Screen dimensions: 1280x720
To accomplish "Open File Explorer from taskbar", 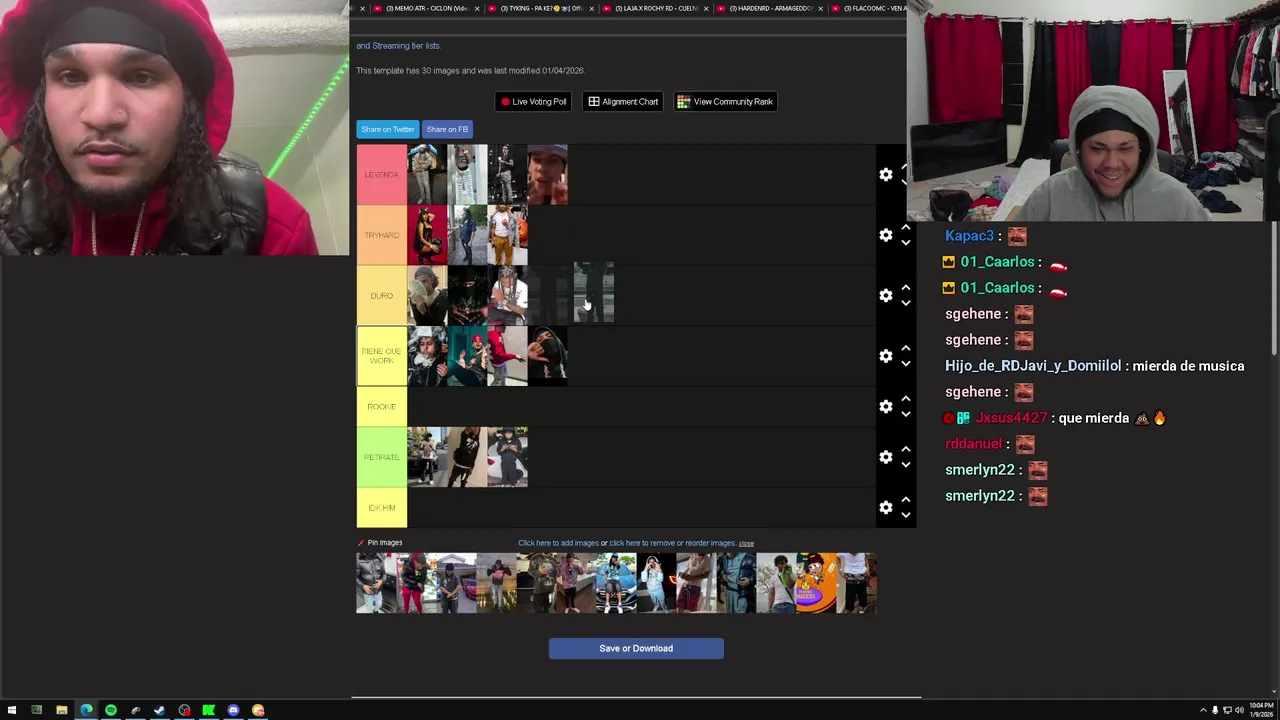I will 61,710.
